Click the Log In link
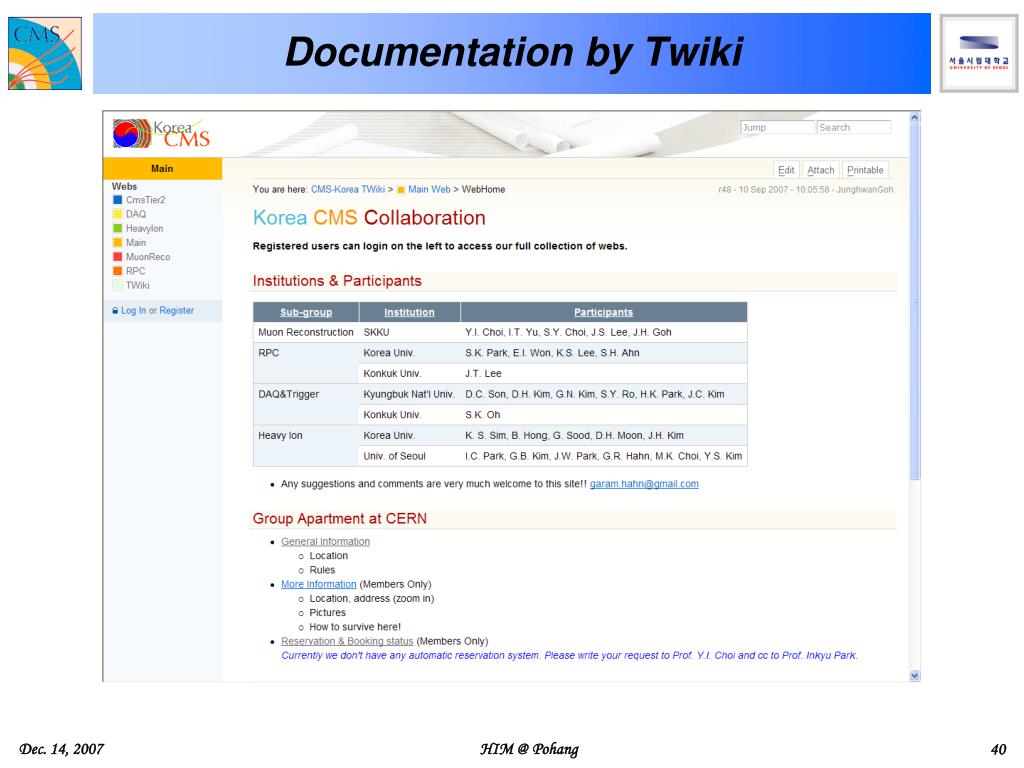This screenshot has width=1024, height=768. [133, 311]
